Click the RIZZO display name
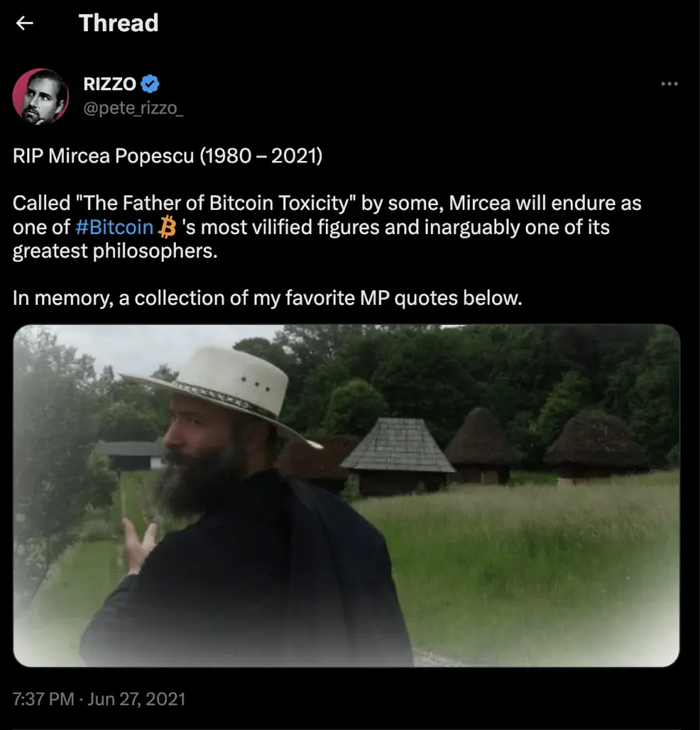 coord(110,84)
